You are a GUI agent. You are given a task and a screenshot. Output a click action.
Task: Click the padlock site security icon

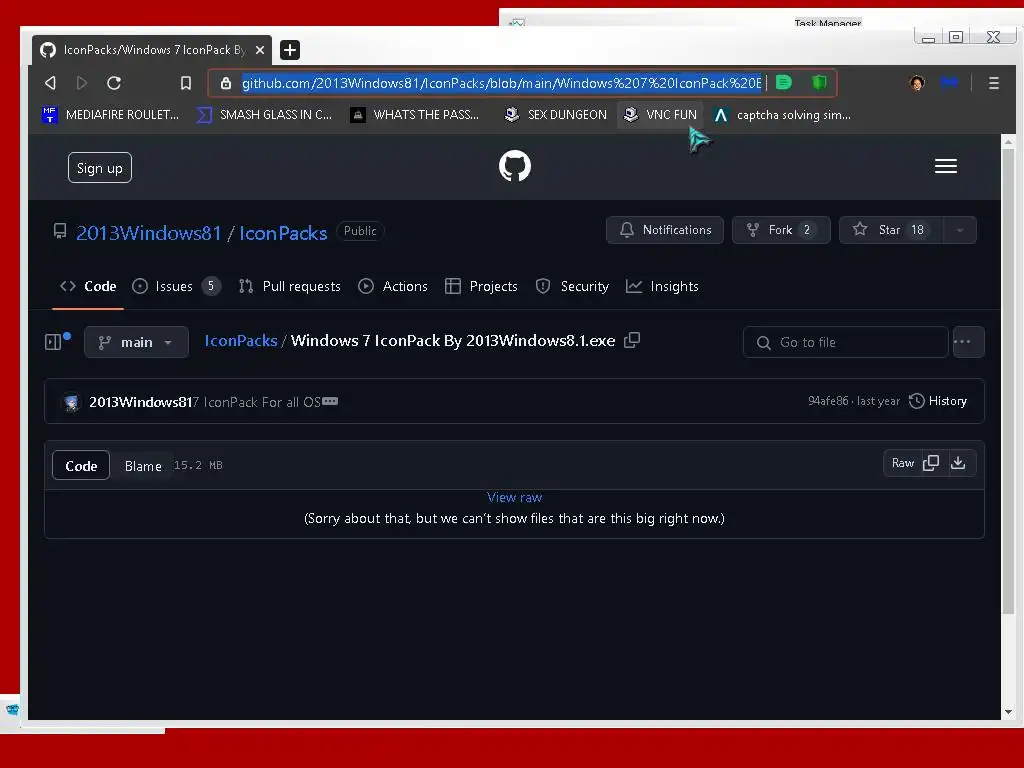(226, 83)
